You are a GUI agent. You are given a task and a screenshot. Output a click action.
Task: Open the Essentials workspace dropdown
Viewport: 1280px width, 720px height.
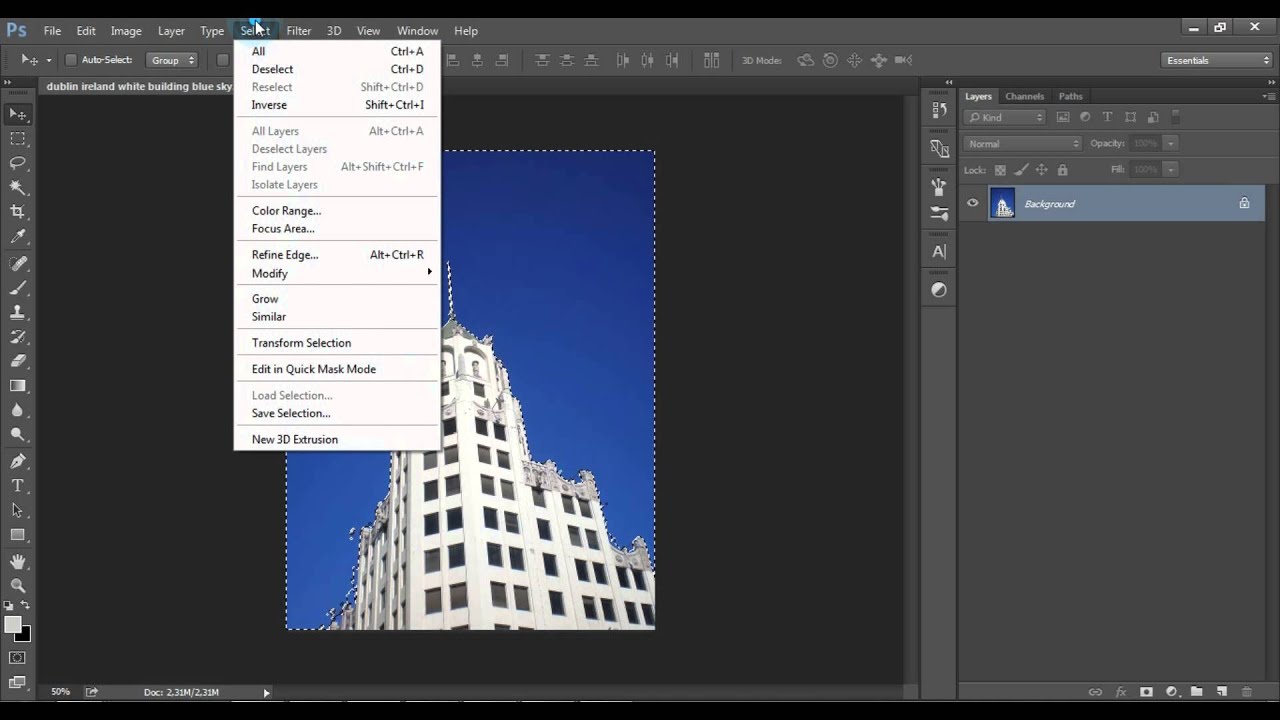coord(1218,60)
